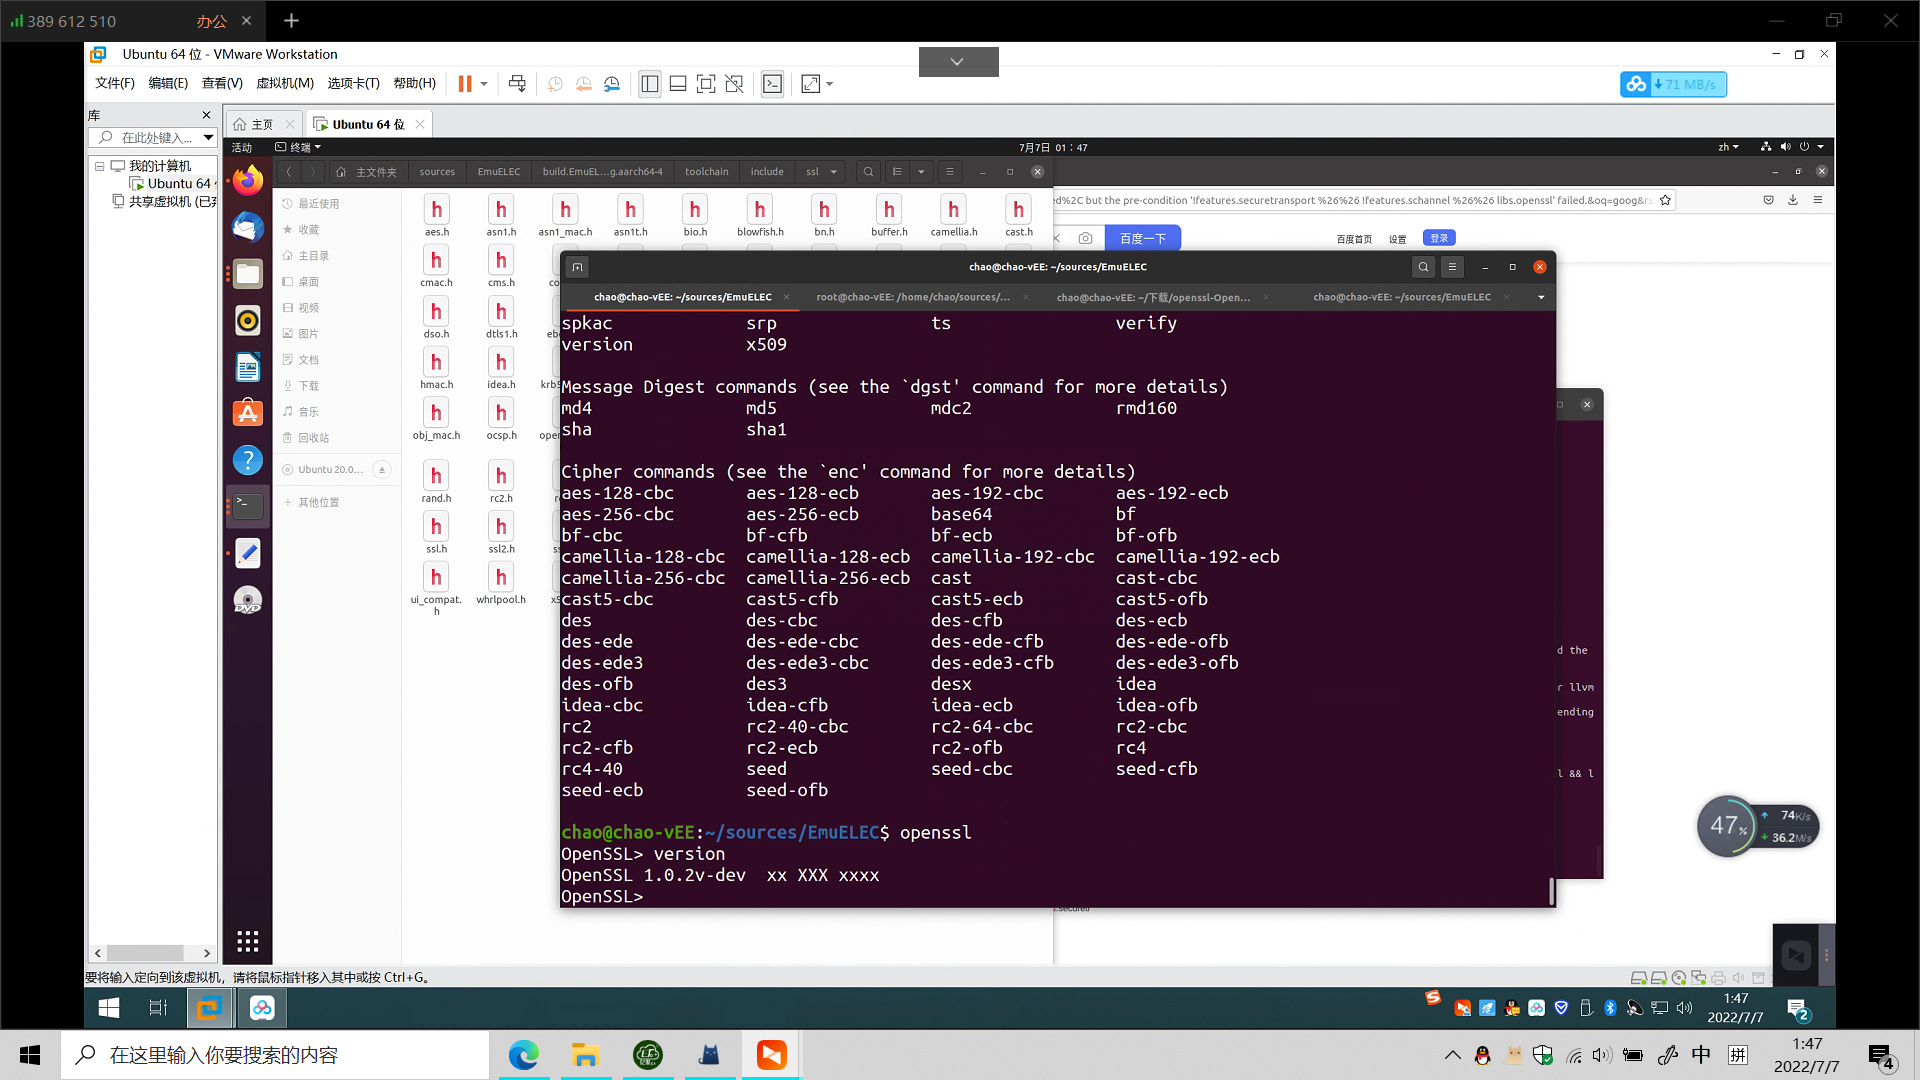The image size is (1920, 1080).
Task: Toggle the library sidebar visibility
Action: coord(649,84)
